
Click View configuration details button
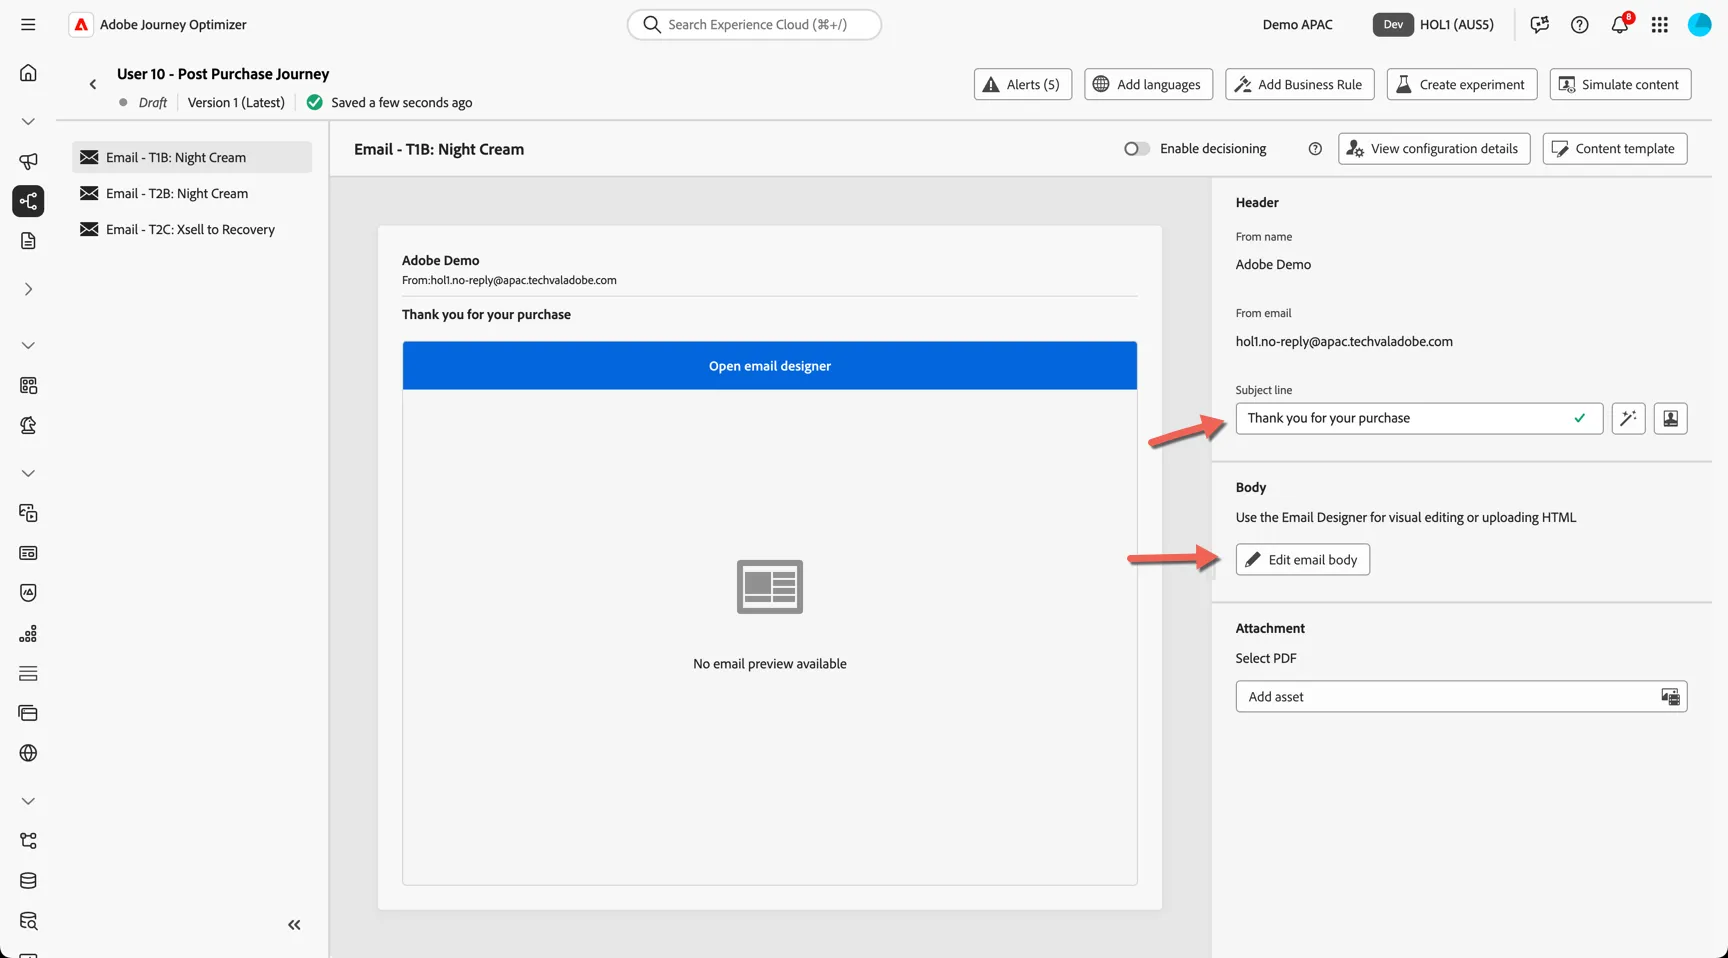[1434, 148]
